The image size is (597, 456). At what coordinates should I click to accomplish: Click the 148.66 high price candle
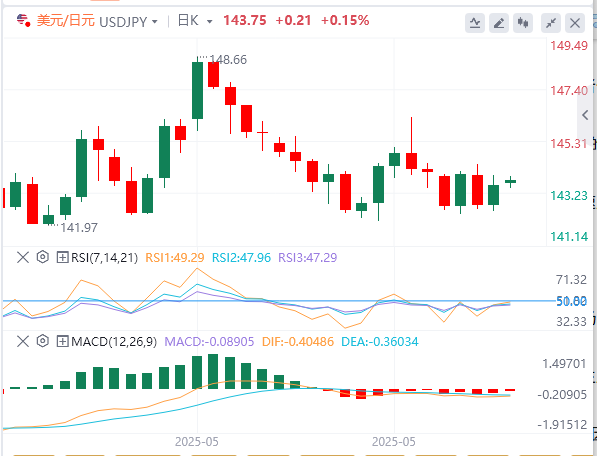(197, 91)
